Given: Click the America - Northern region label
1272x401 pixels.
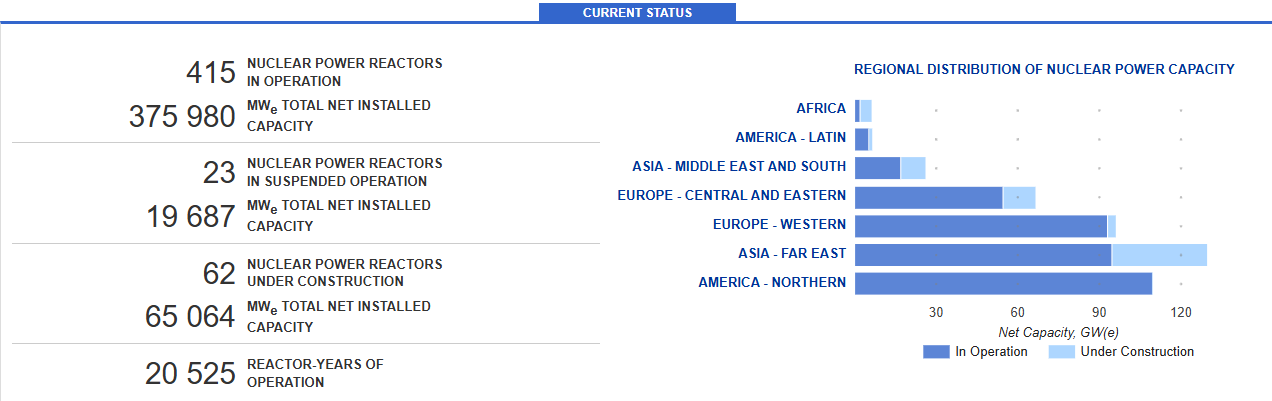Looking at the screenshot, I should (772, 283).
